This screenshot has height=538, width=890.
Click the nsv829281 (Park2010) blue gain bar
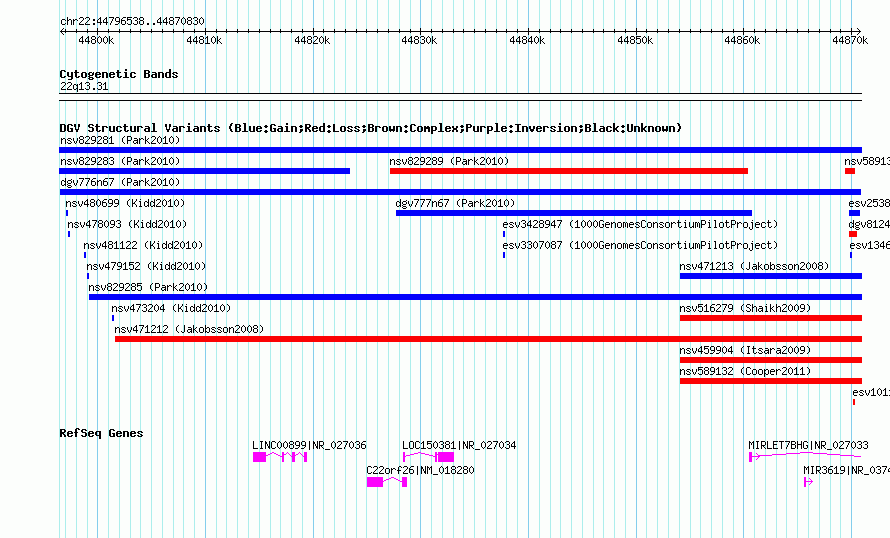(460, 150)
